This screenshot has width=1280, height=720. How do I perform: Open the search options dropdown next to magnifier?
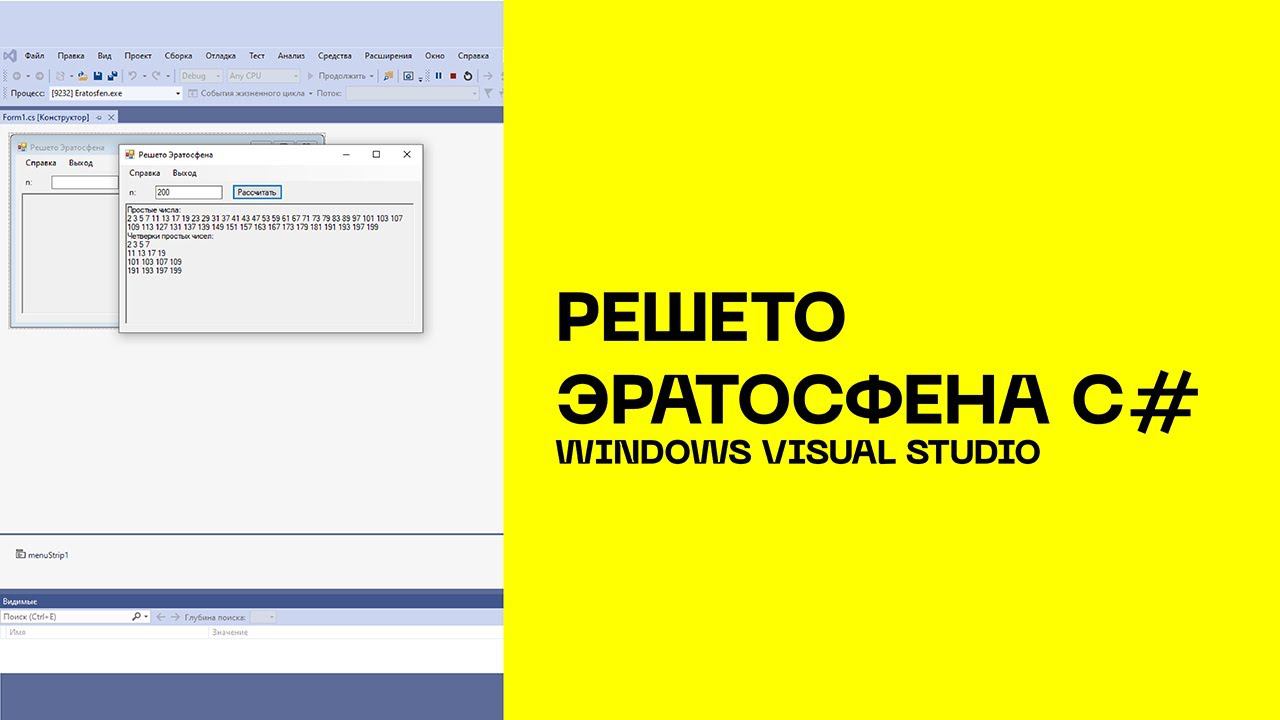[x=147, y=617]
